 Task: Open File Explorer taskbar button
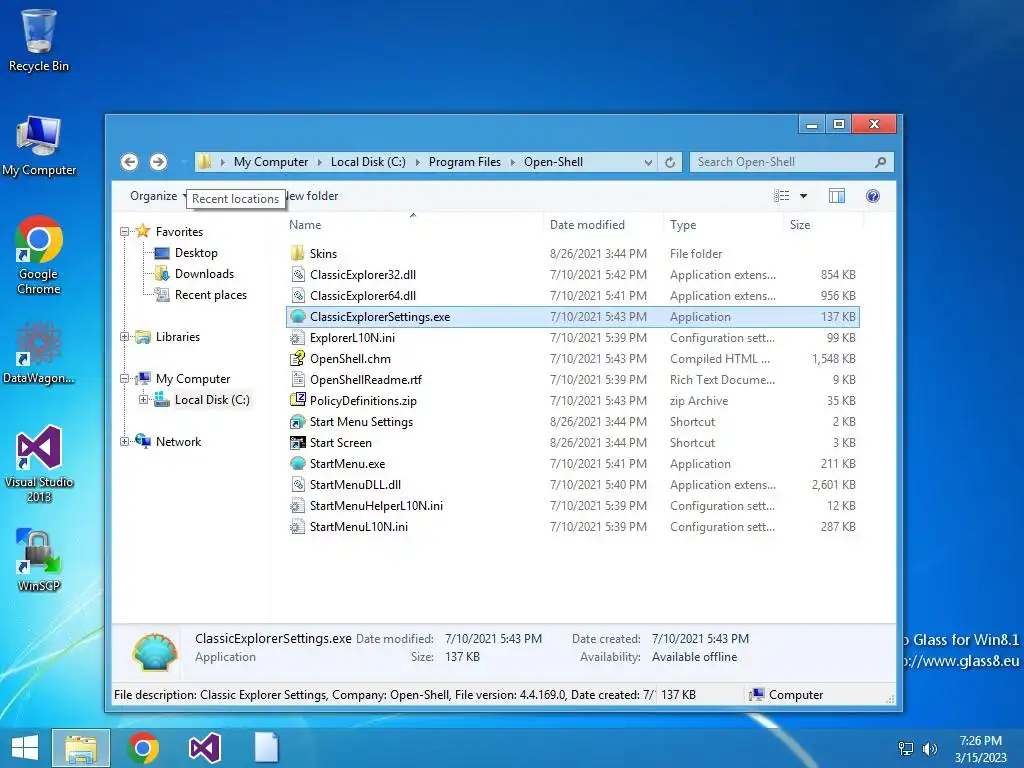[x=81, y=748]
